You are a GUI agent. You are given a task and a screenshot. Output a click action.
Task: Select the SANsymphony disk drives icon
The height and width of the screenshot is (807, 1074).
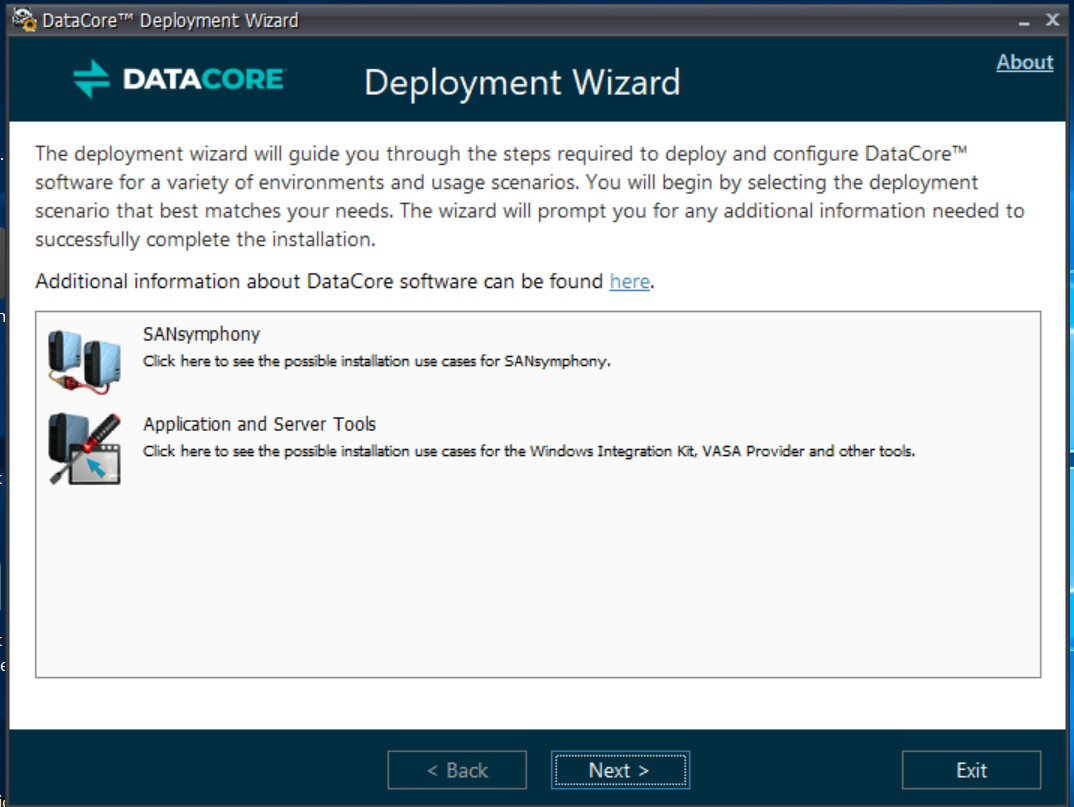click(x=83, y=357)
